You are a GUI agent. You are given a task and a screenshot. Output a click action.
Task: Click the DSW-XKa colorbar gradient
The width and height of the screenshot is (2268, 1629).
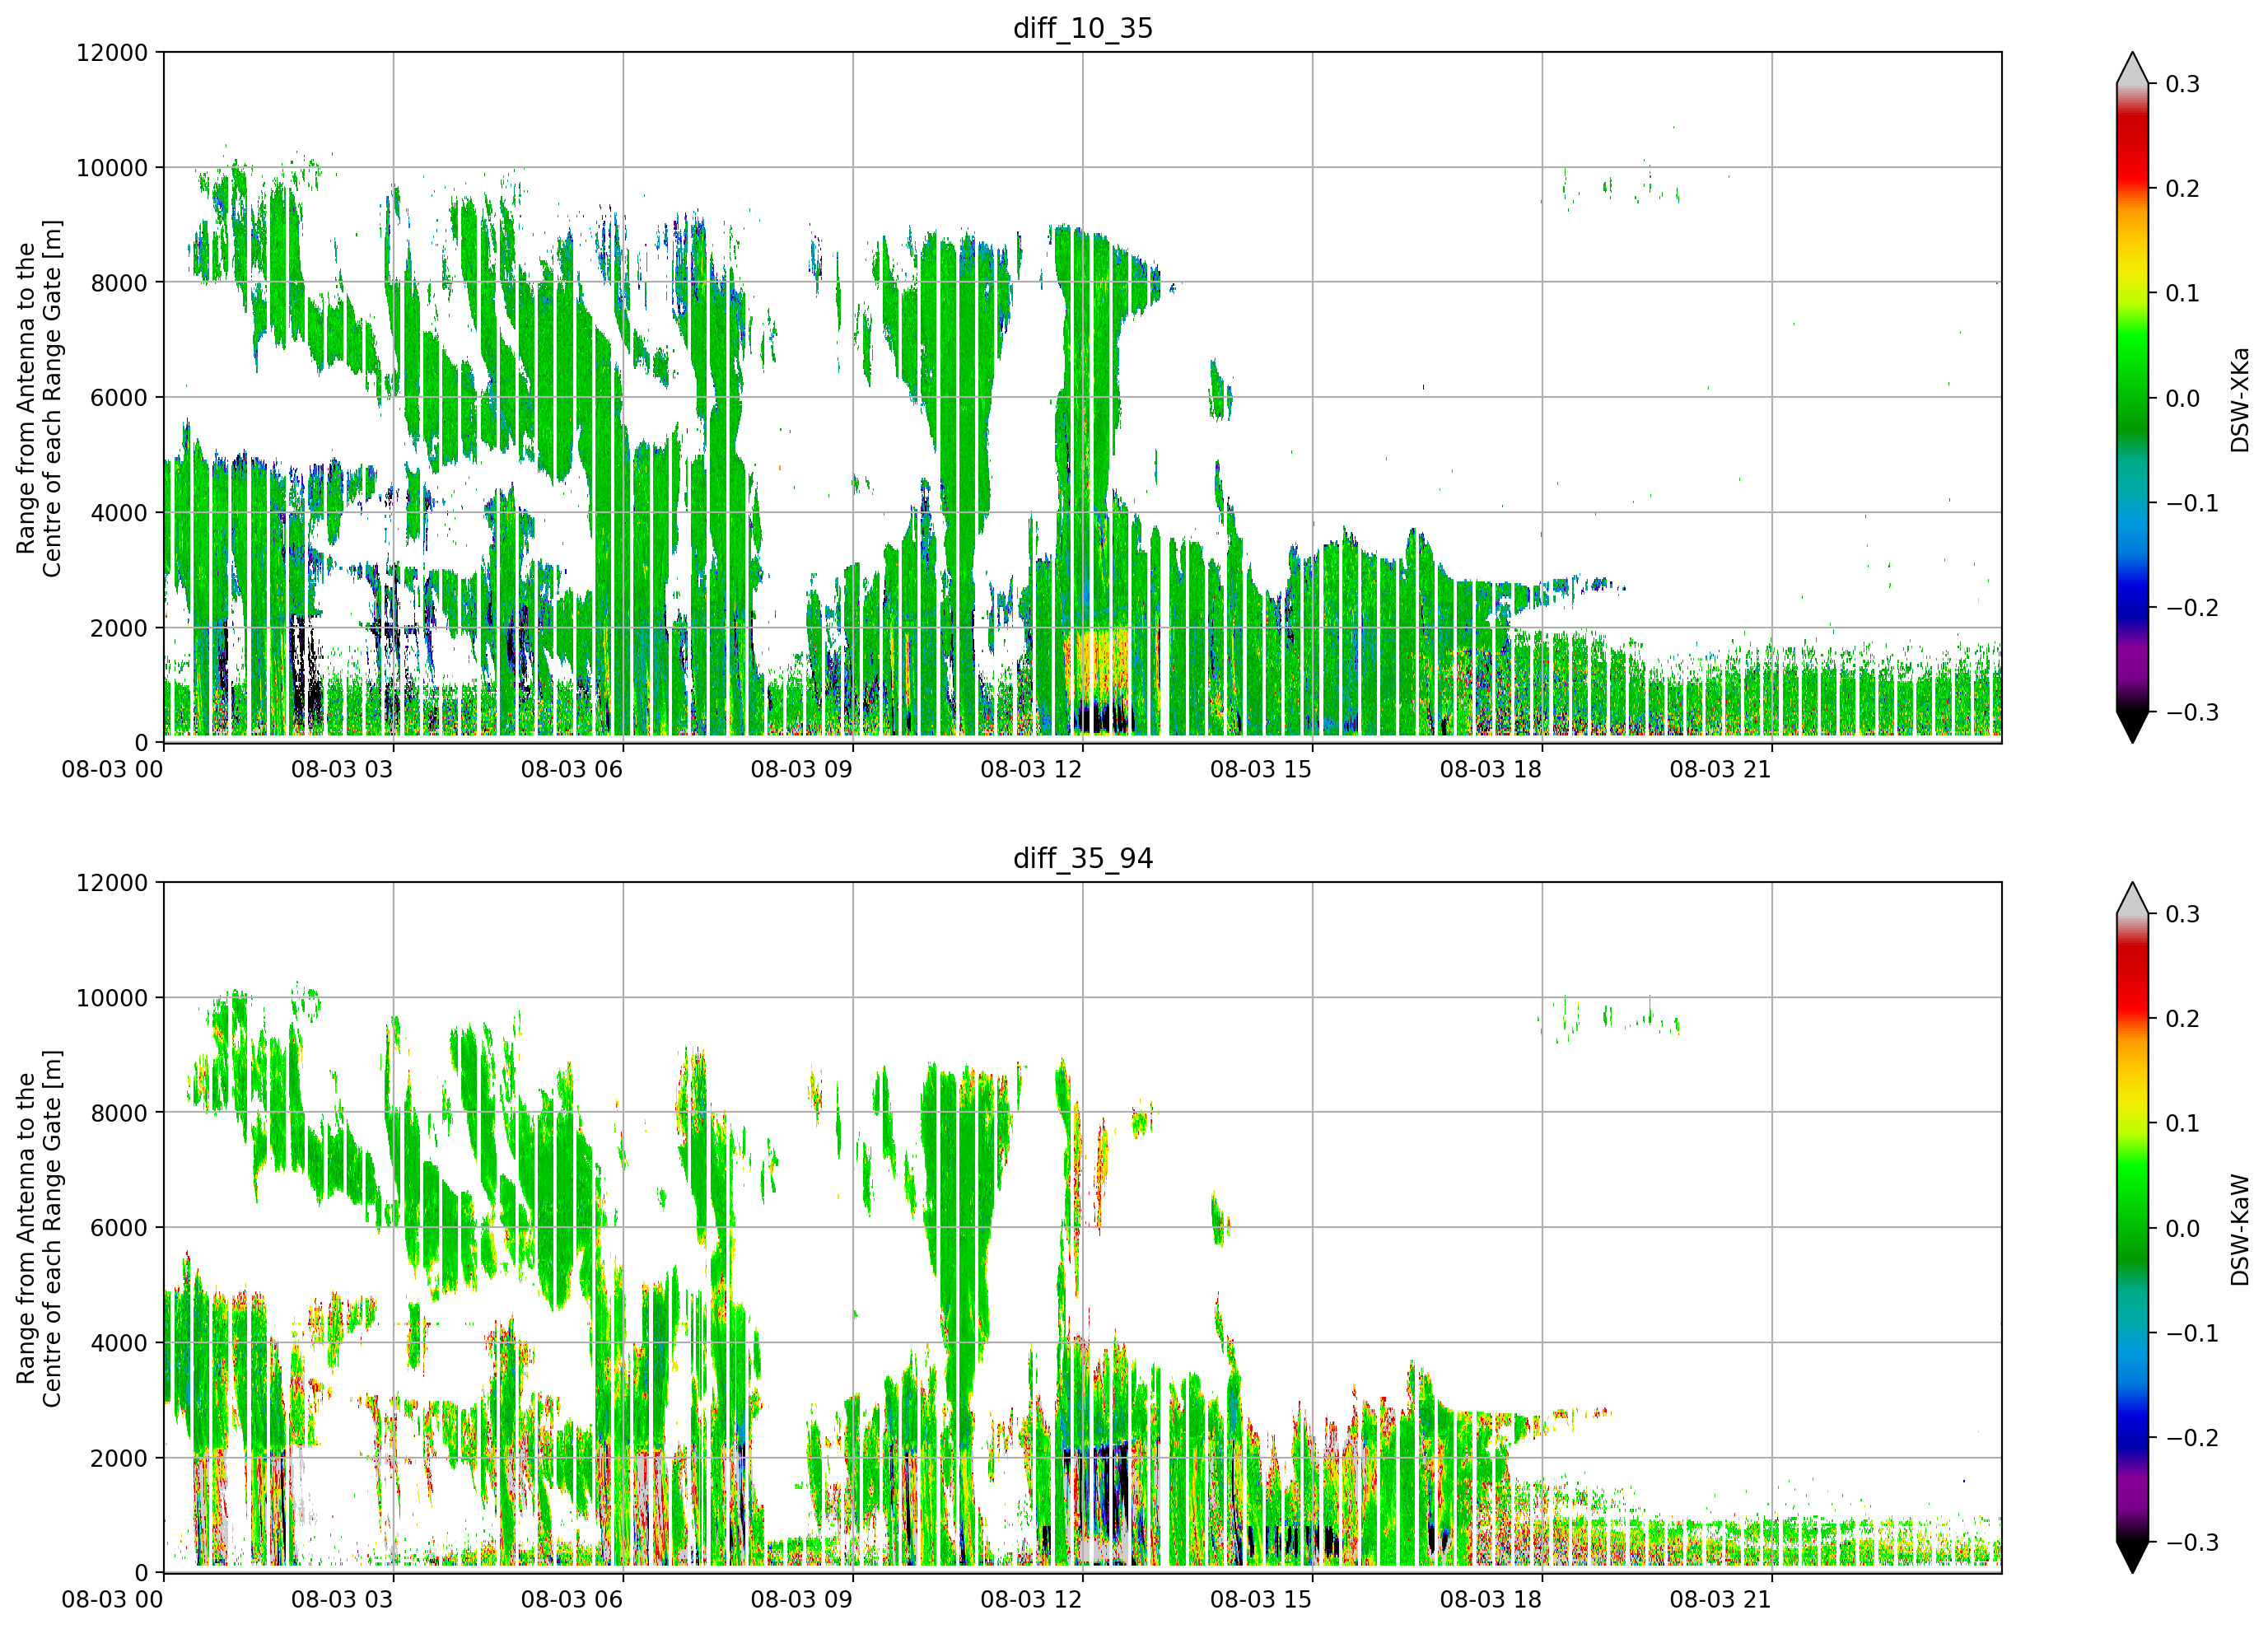(x=2133, y=398)
